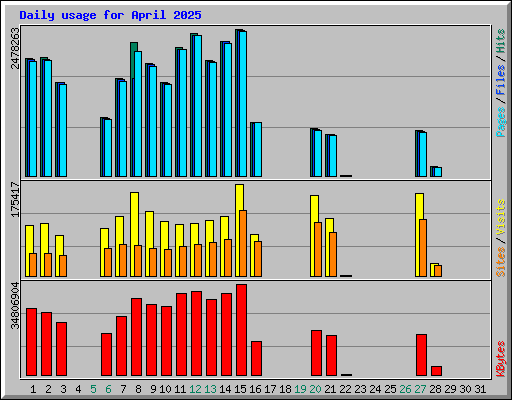Select day 18 on the x-axis
This screenshot has height=400, width=512.
(x=285, y=389)
